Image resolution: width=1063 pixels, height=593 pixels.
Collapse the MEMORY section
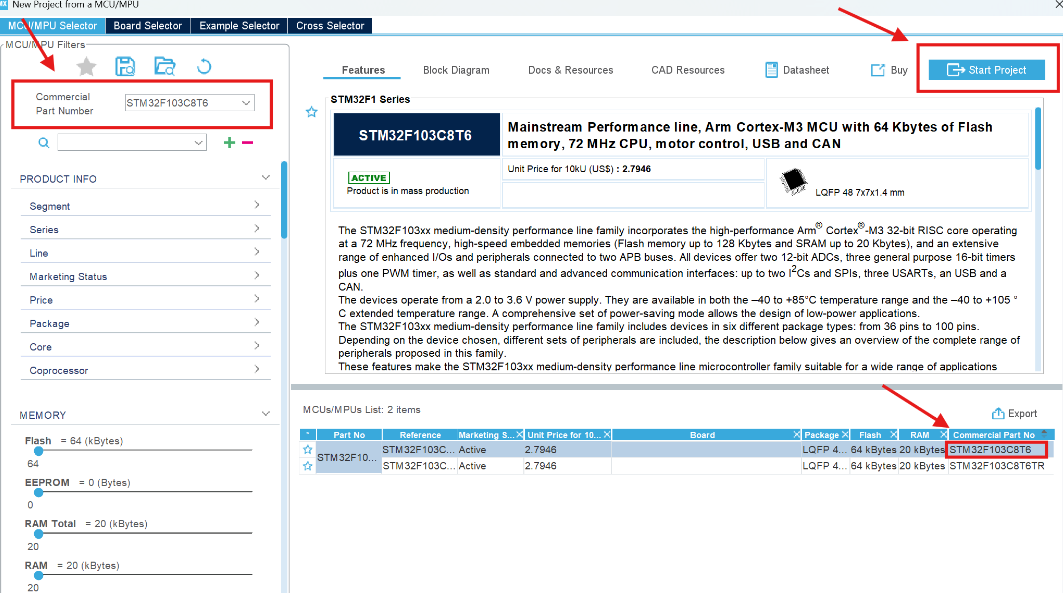click(266, 414)
